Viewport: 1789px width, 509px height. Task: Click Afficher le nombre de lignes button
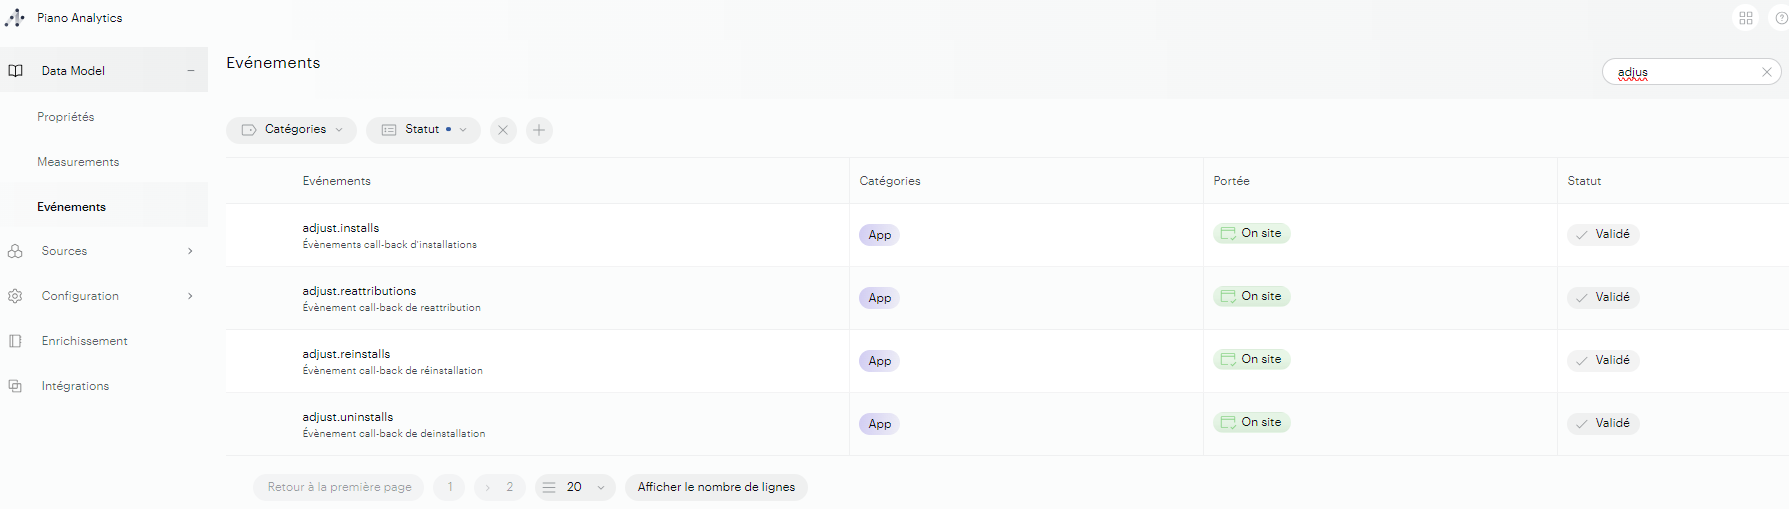pos(716,487)
